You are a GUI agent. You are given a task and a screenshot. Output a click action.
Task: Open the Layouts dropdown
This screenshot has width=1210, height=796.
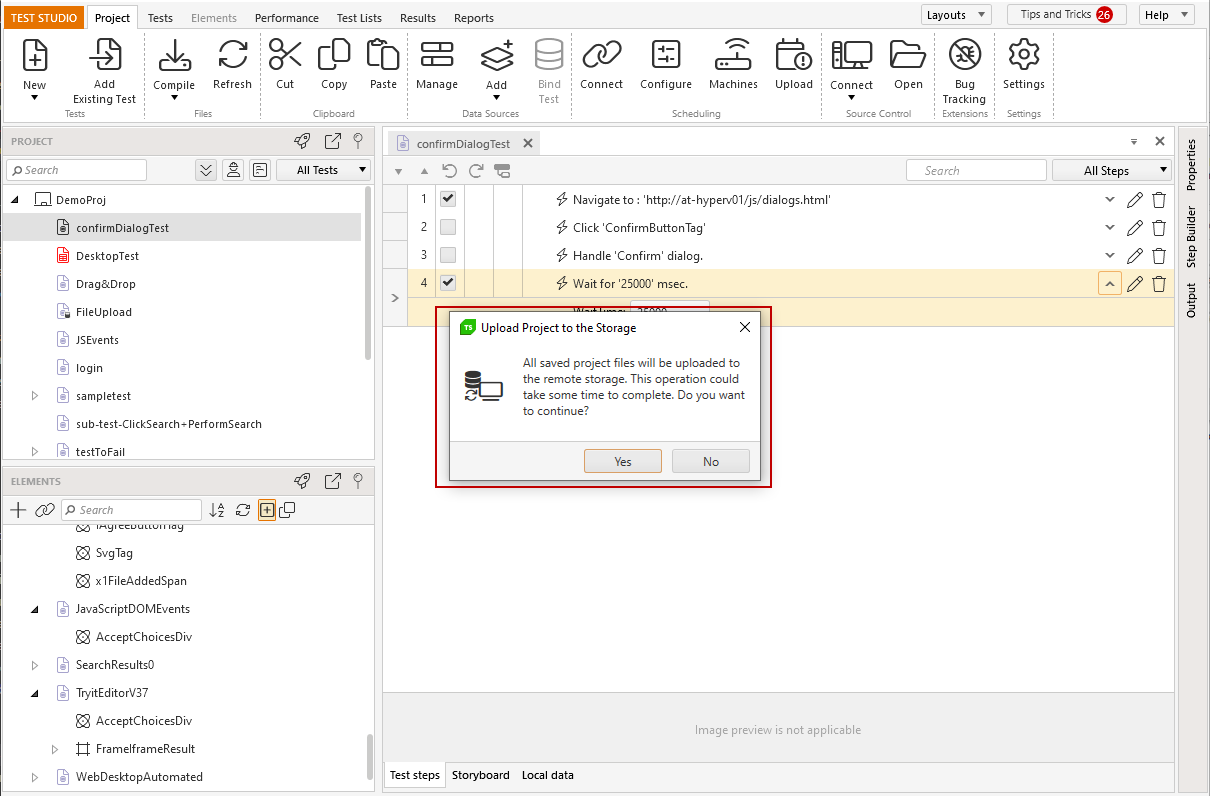956,15
